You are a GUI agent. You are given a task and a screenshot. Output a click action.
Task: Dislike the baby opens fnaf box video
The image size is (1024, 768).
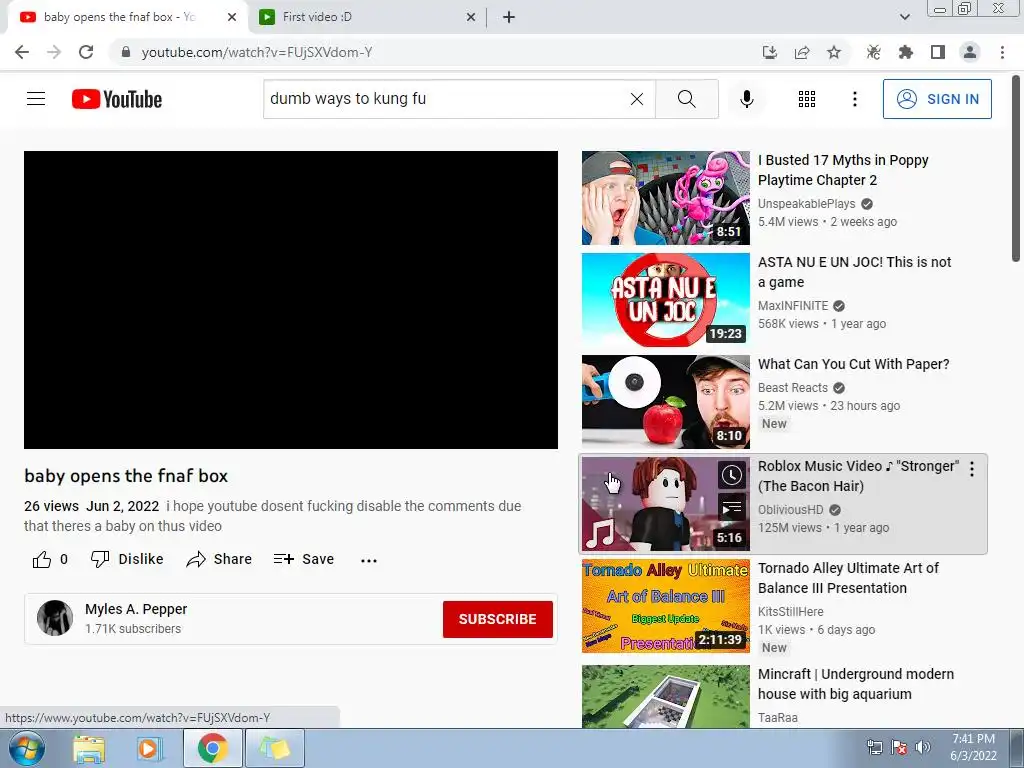point(127,559)
